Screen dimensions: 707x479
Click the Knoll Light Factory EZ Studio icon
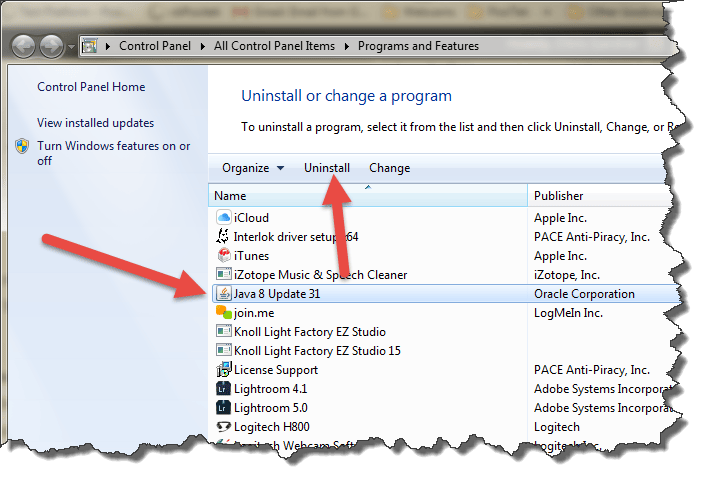[224, 332]
